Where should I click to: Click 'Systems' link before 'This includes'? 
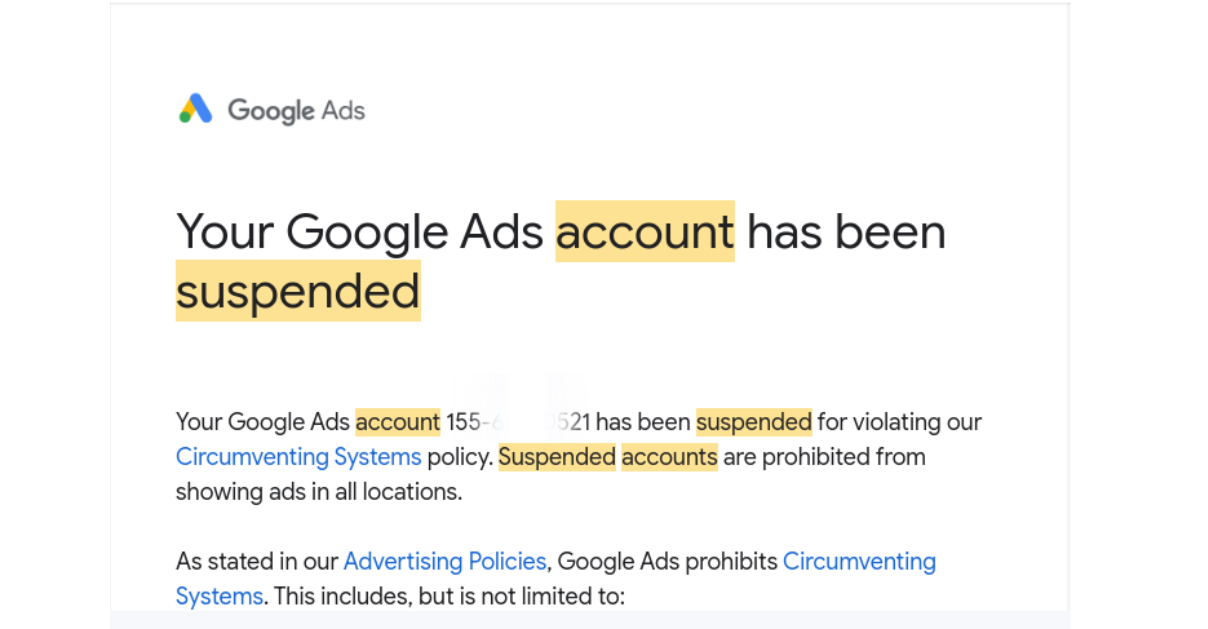[219, 596]
